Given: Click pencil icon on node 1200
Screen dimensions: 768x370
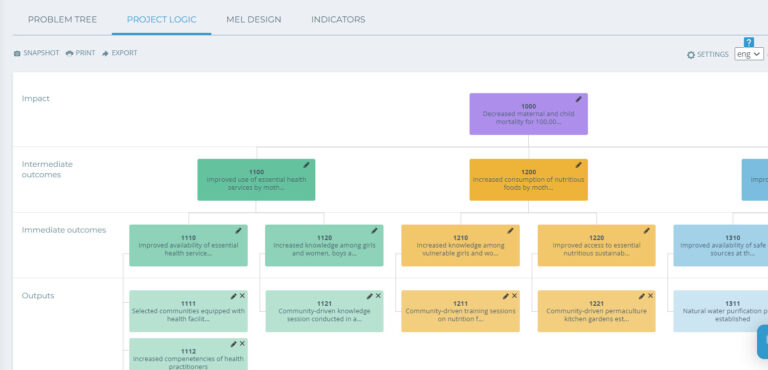Looking at the screenshot, I should [x=578, y=165].
